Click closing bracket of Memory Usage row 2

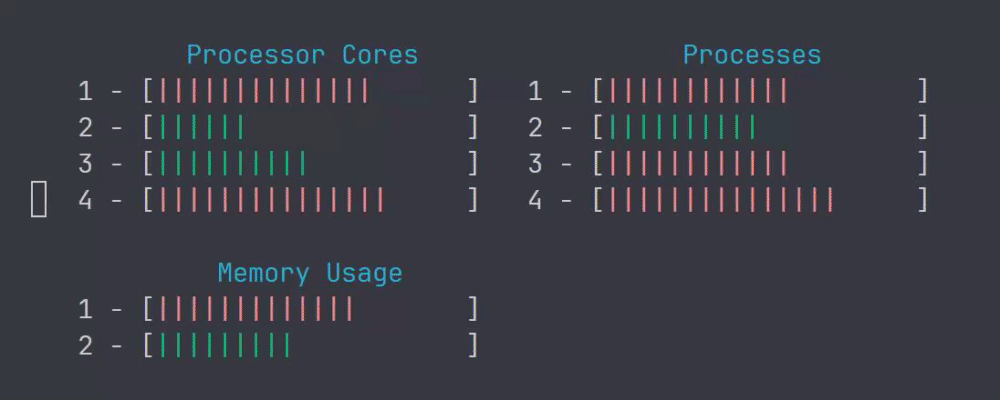coord(473,346)
